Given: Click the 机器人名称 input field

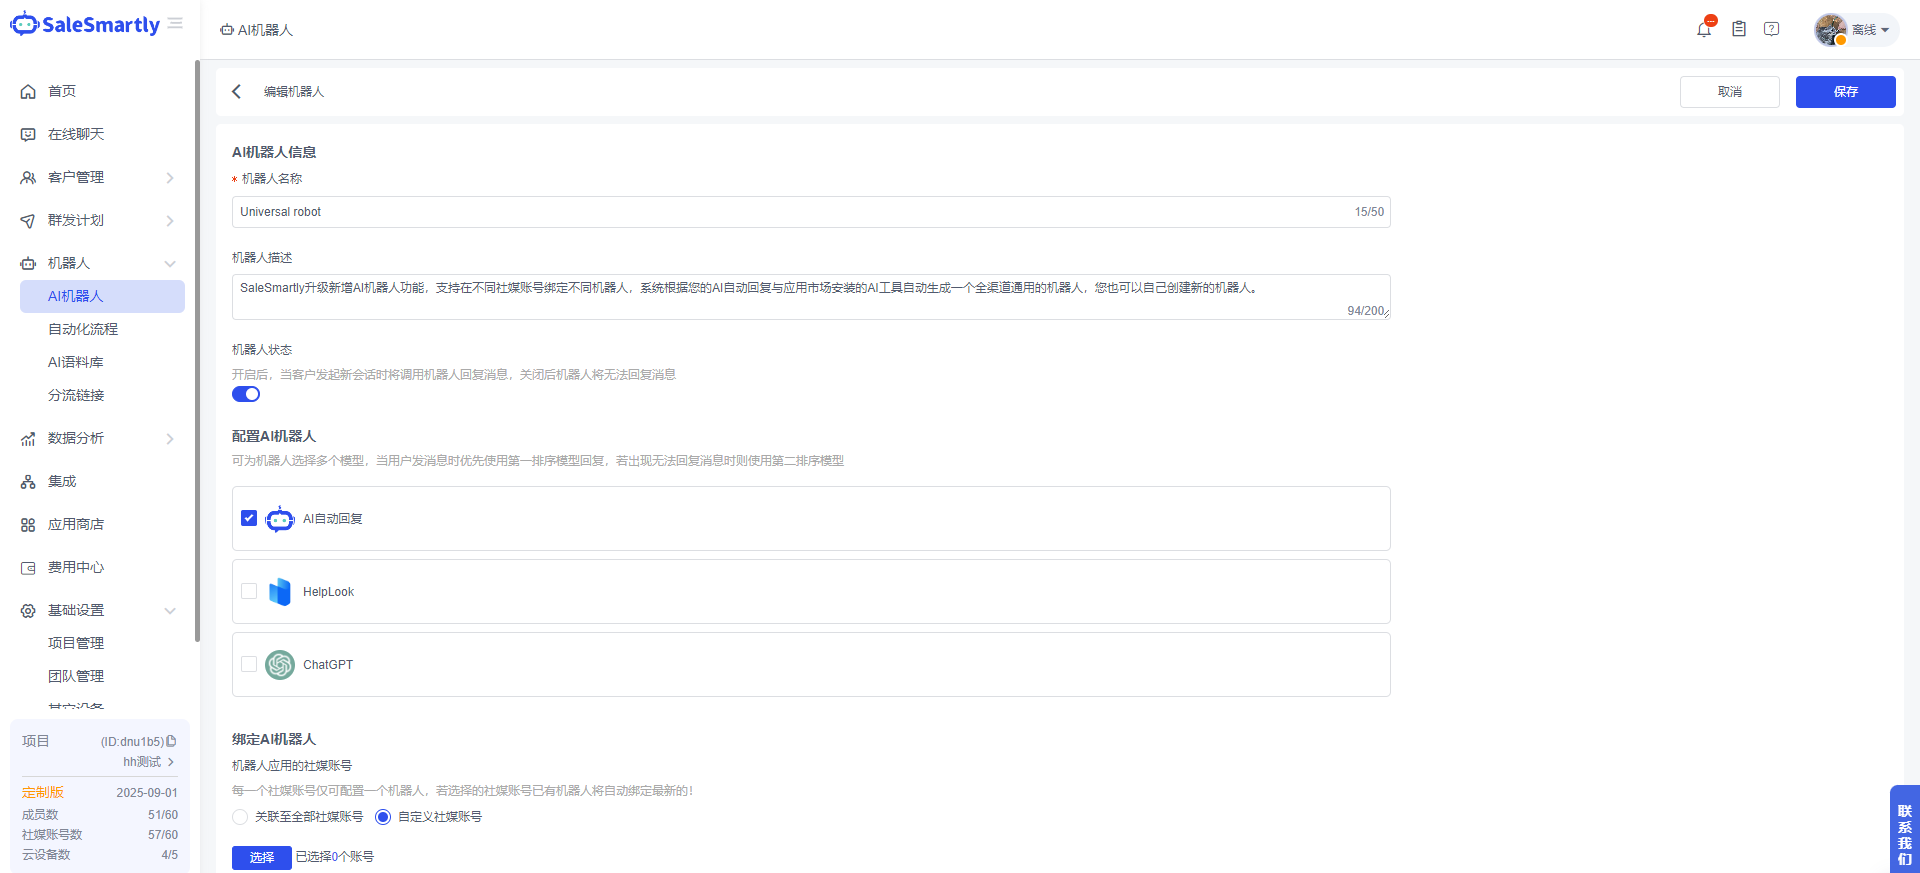Looking at the screenshot, I should tap(811, 212).
